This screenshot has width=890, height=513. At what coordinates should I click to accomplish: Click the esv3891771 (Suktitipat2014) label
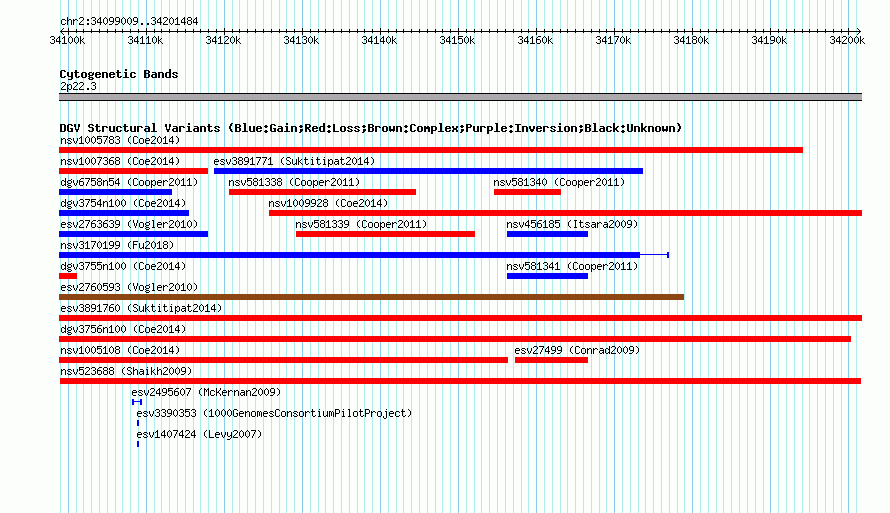click(294, 161)
